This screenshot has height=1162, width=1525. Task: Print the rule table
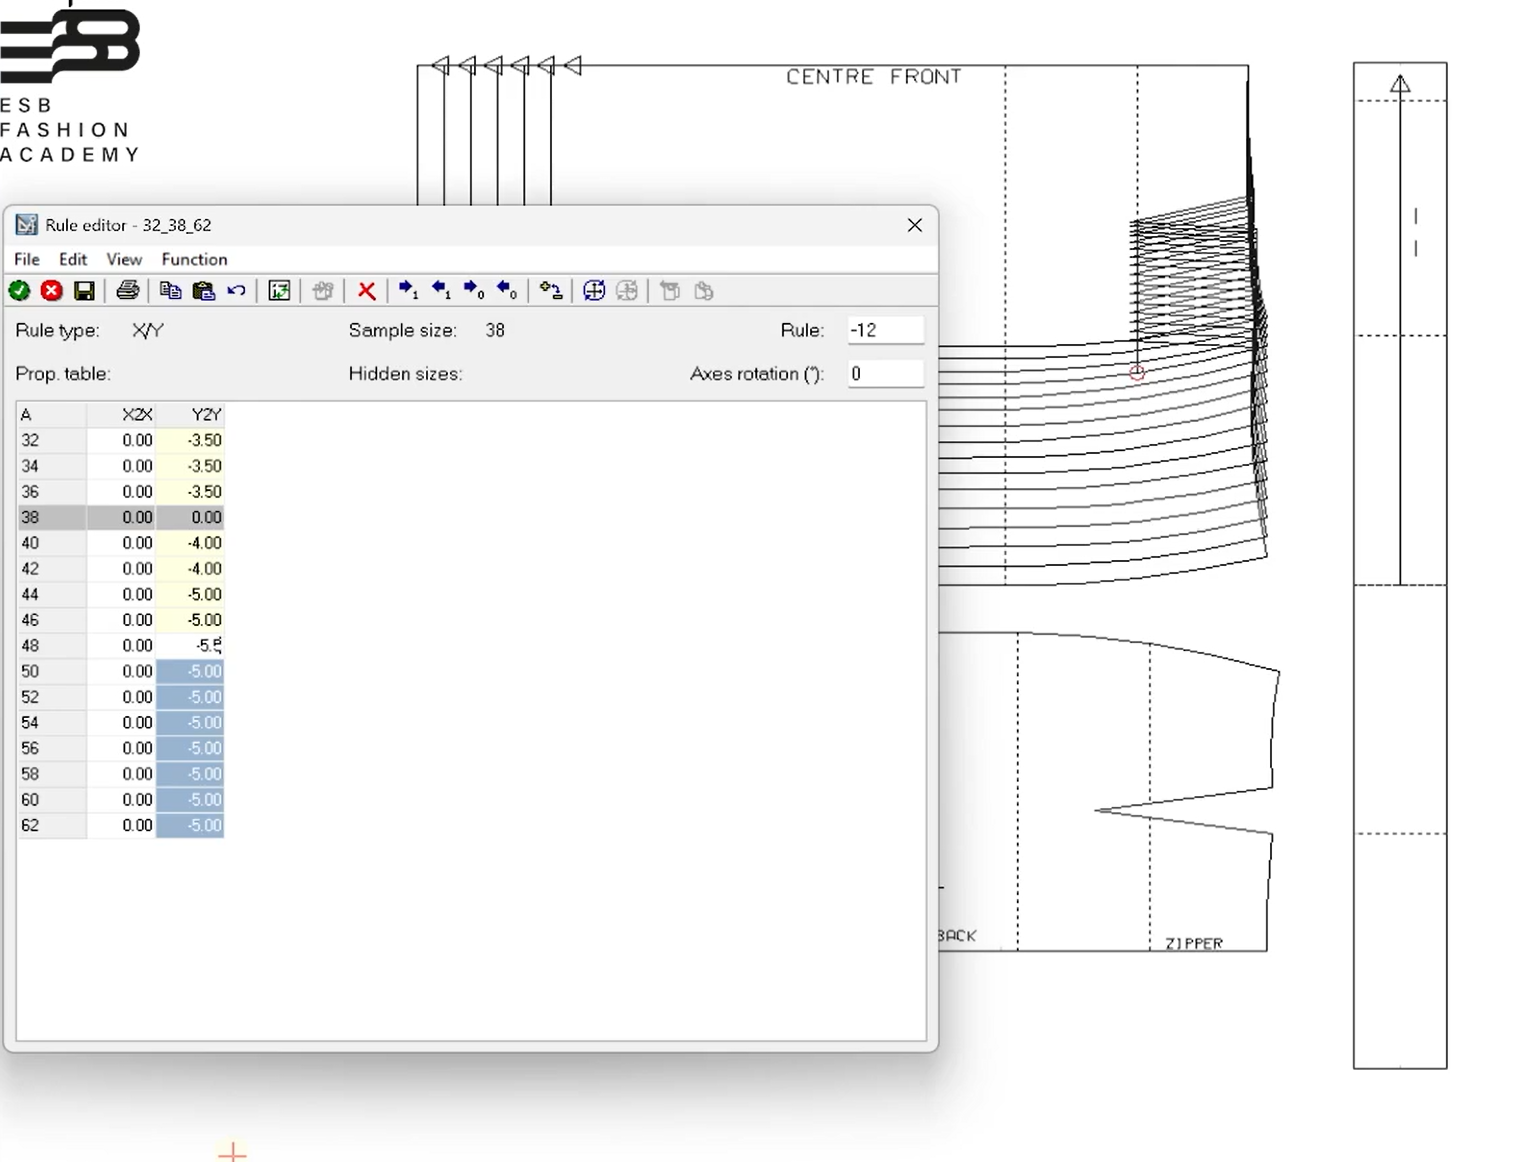coord(127,291)
